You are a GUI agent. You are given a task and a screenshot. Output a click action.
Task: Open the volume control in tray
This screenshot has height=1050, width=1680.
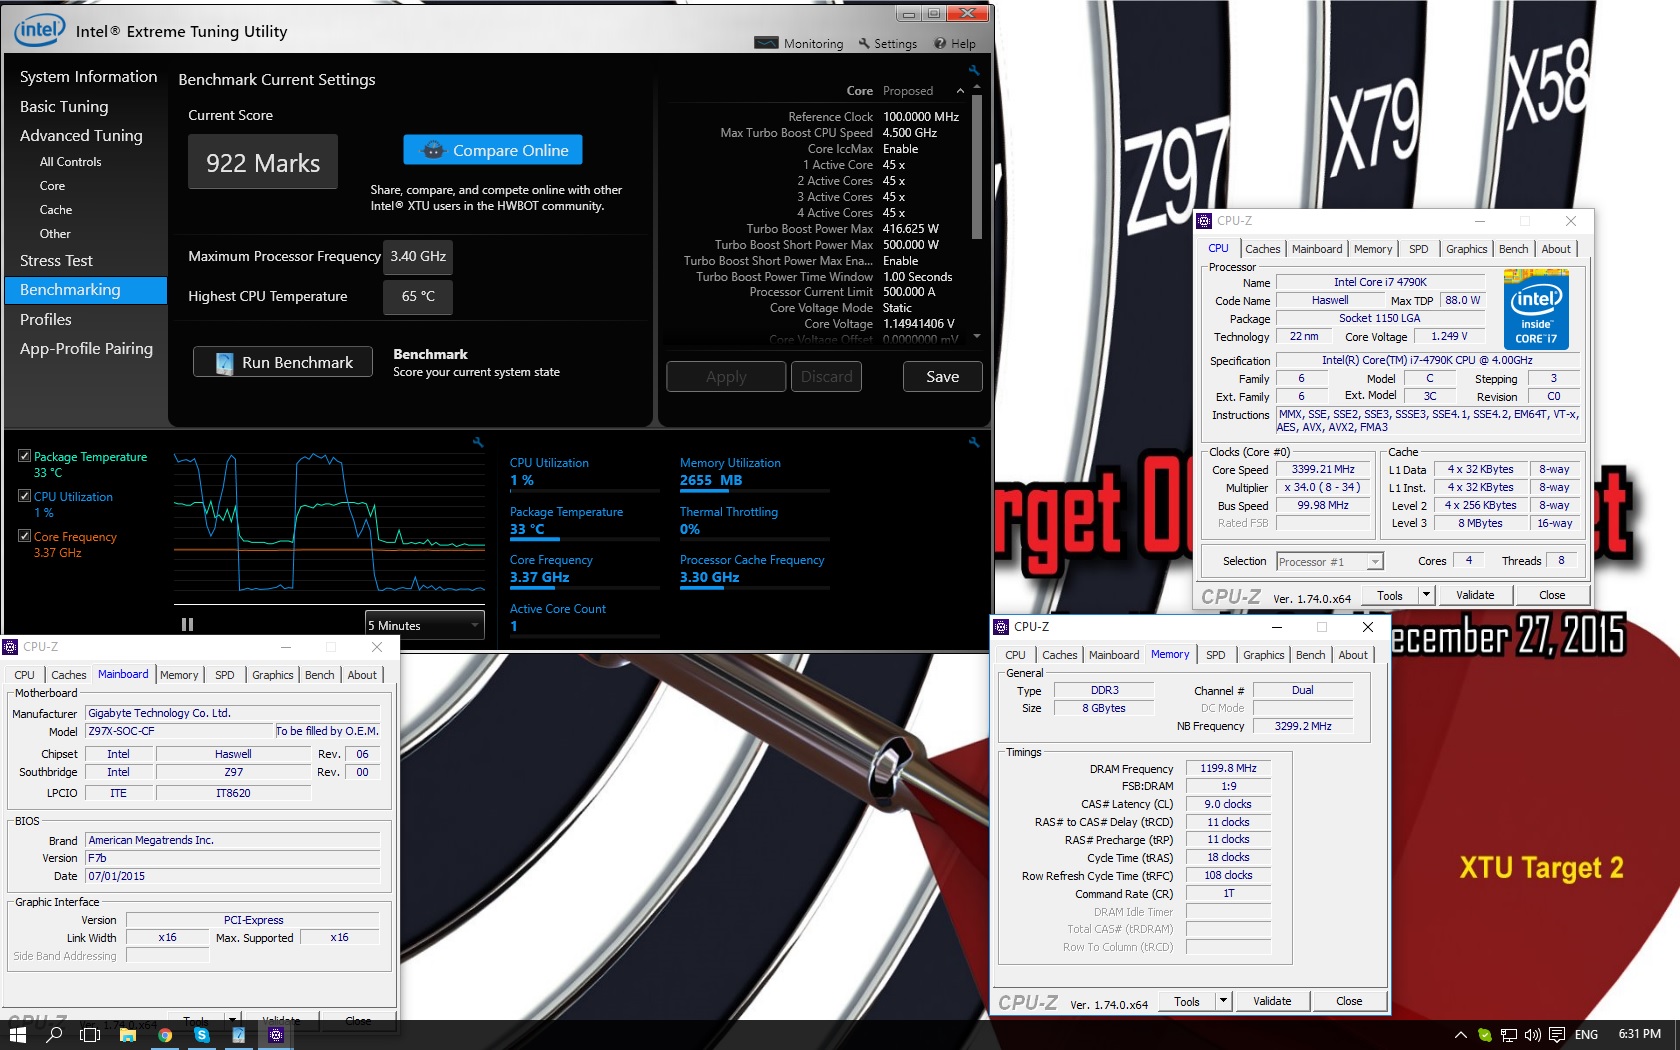pyautogui.click(x=1533, y=1035)
